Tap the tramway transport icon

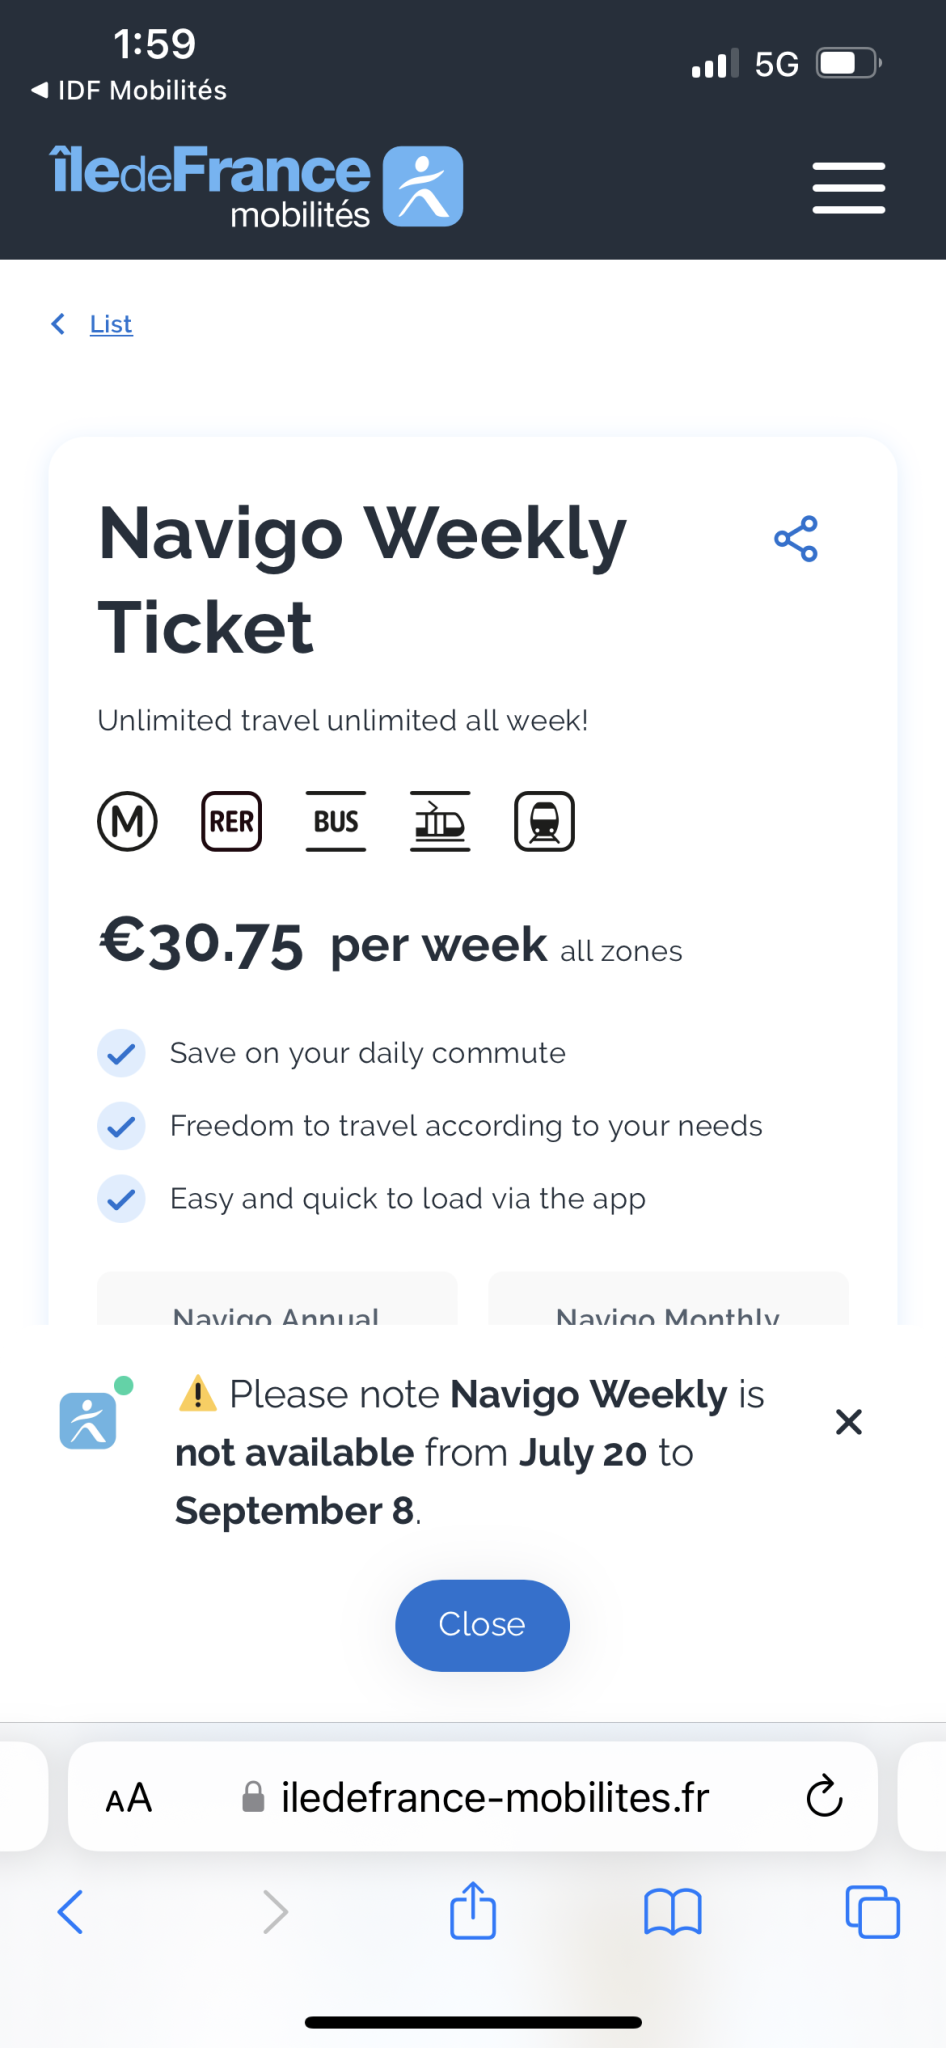[440, 822]
